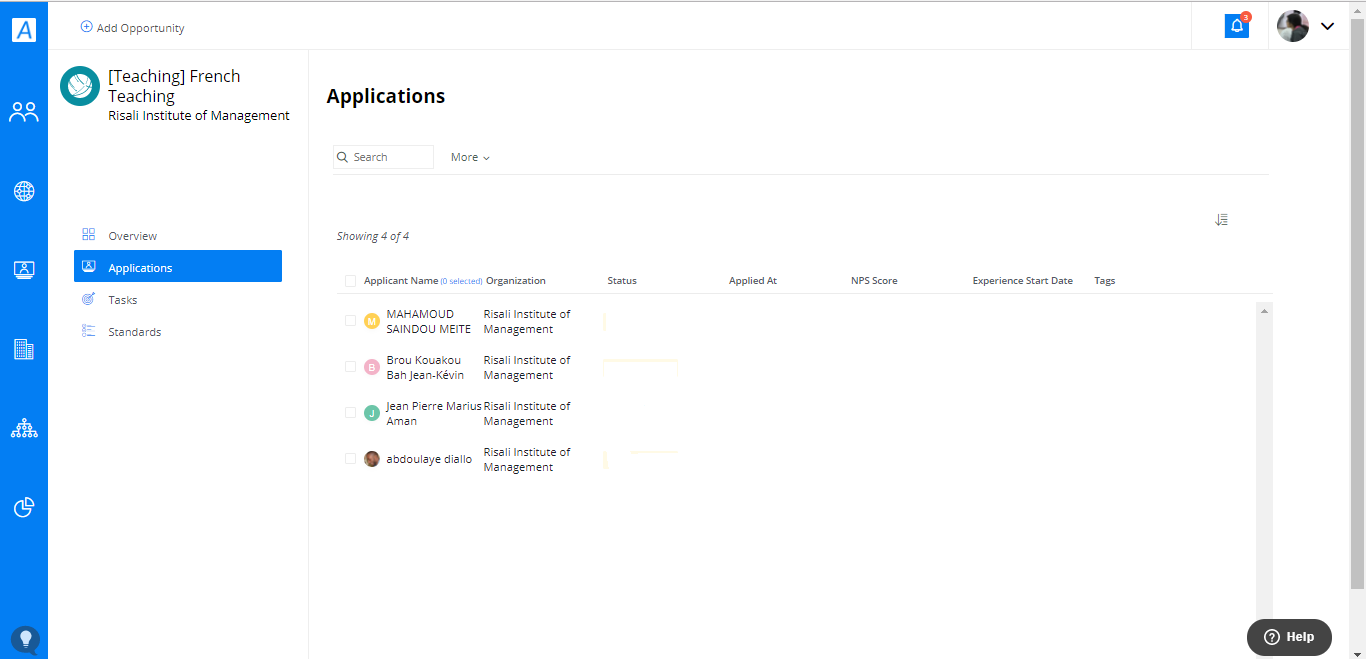Expand the user account menu chevron
Screen dimensions: 1366x659
point(1328,27)
